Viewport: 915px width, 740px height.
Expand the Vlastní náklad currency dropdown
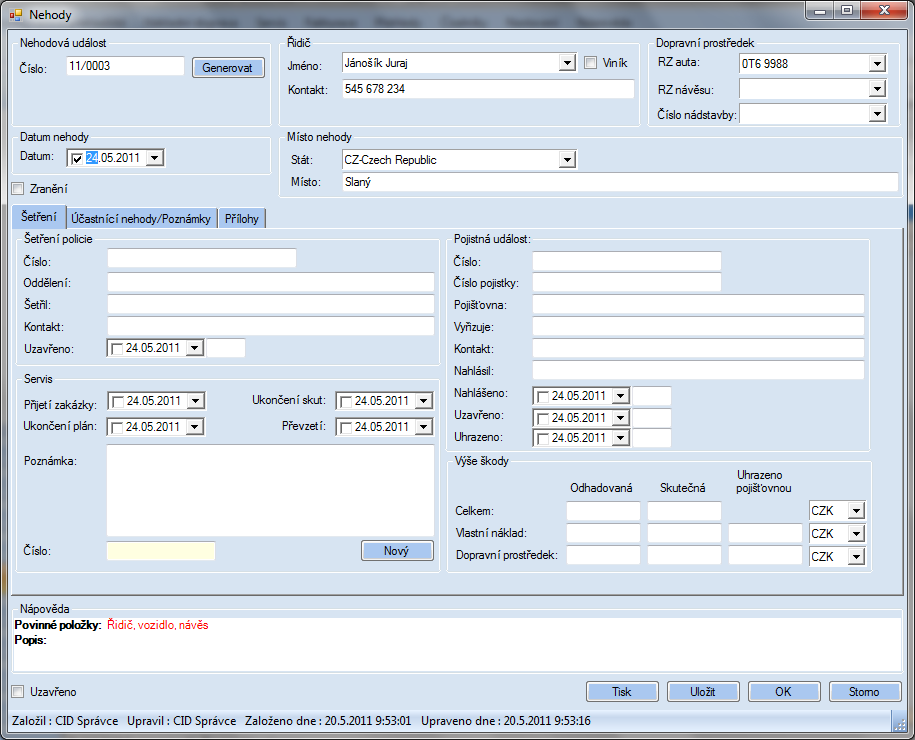(x=856, y=533)
